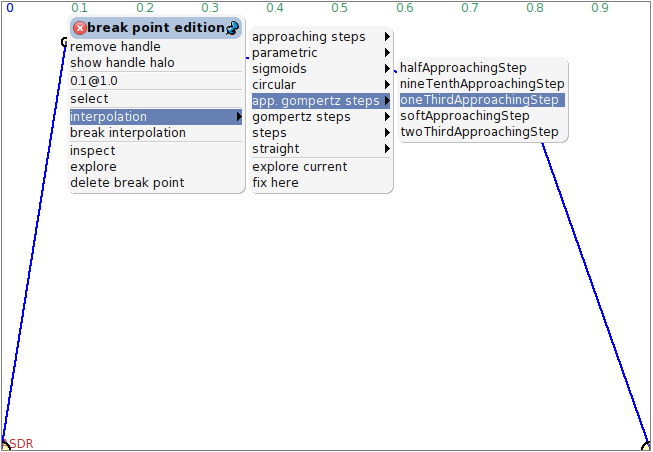This screenshot has height=452, width=653.
Task: Expand the parametric submenu
Action: (x=321, y=53)
